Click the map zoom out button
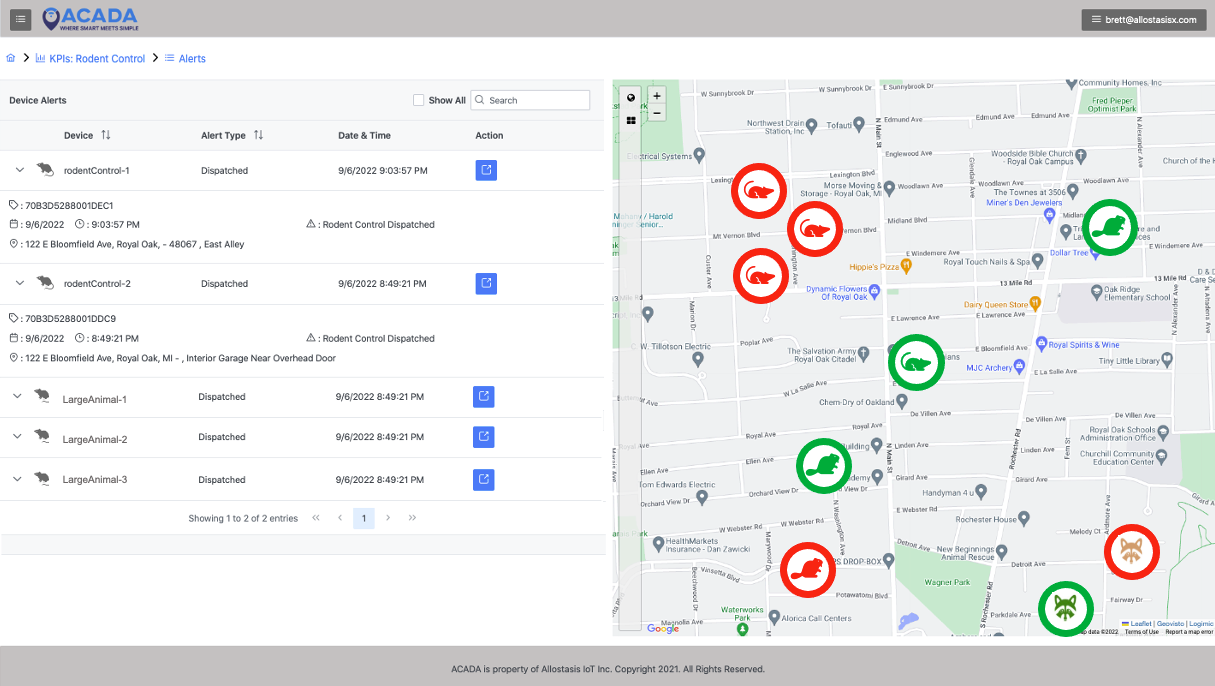Viewport: 1215px width, 686px height. 657,113
